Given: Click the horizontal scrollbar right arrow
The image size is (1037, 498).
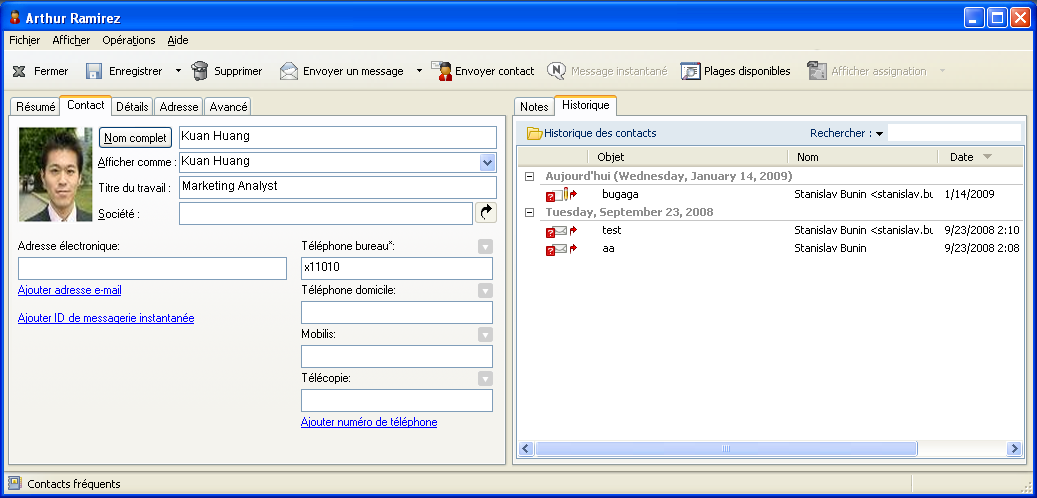Looking at the screenshot, I should pyautogui.click(x=1015, y=449).
